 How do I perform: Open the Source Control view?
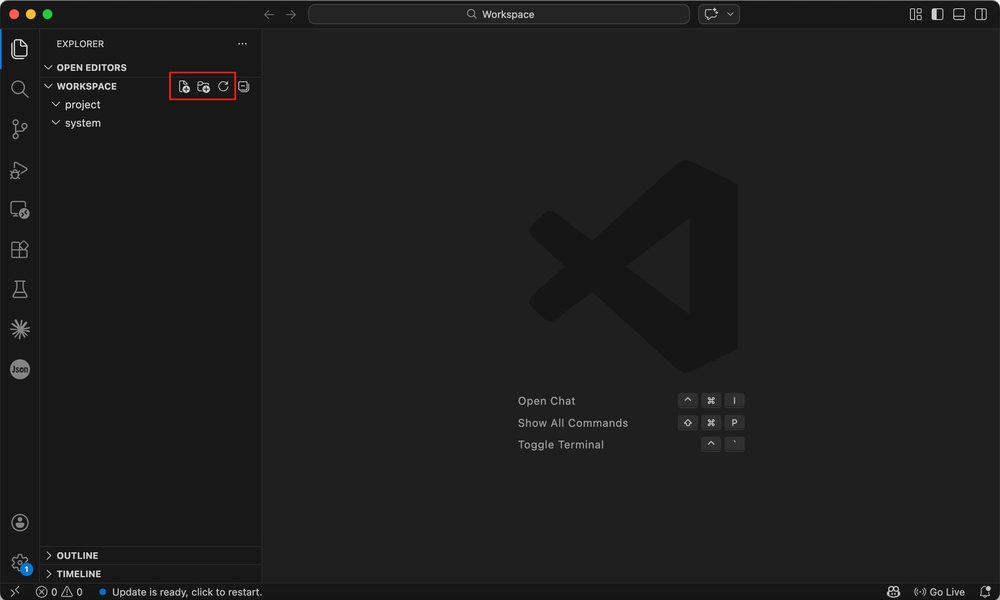tap(19, 129)
